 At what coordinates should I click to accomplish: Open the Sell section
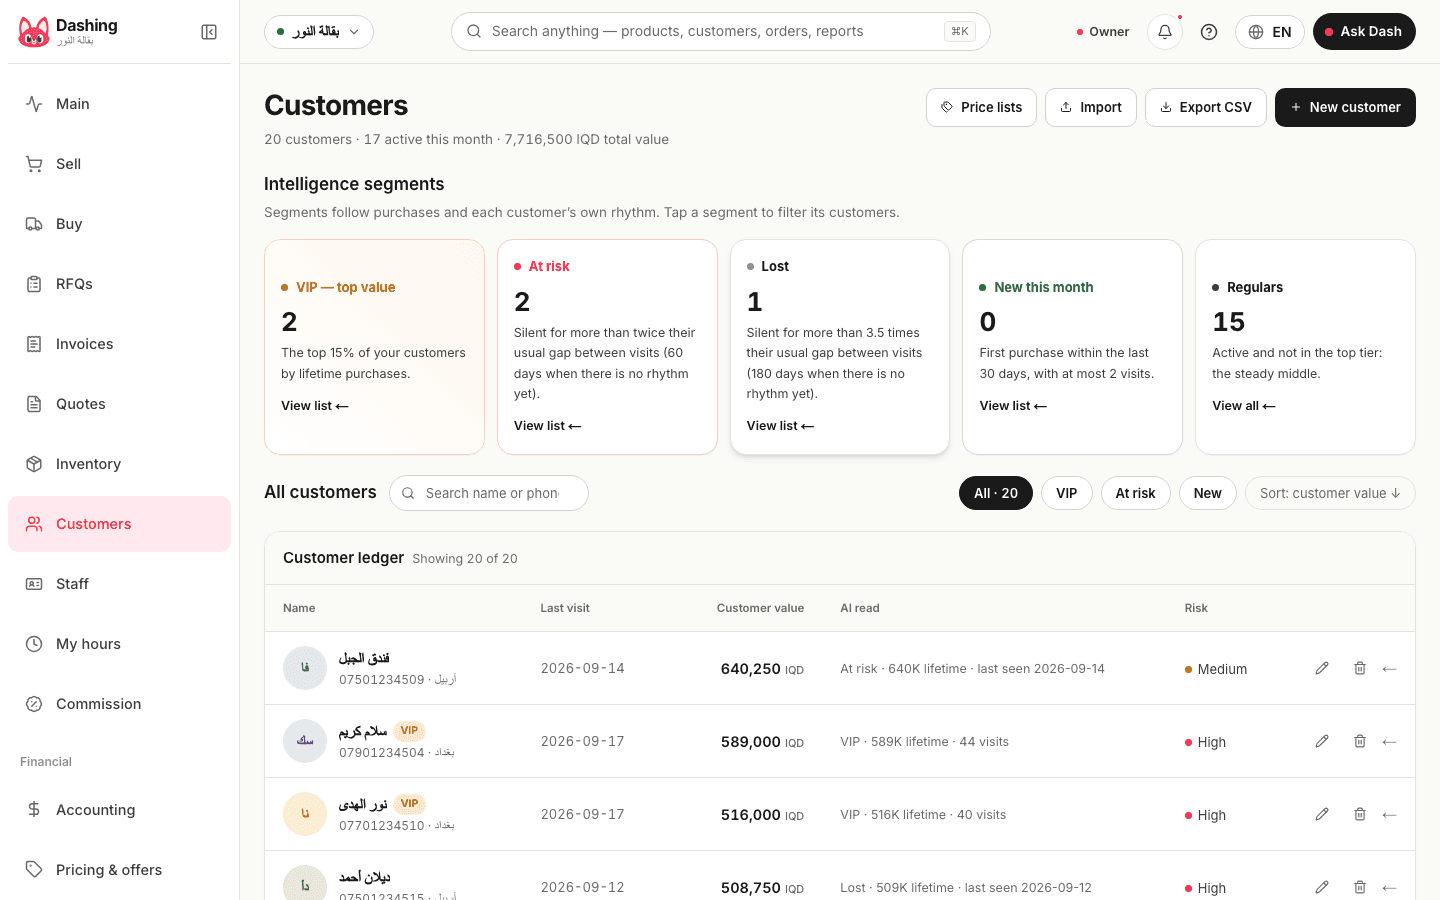pos(119,164)
